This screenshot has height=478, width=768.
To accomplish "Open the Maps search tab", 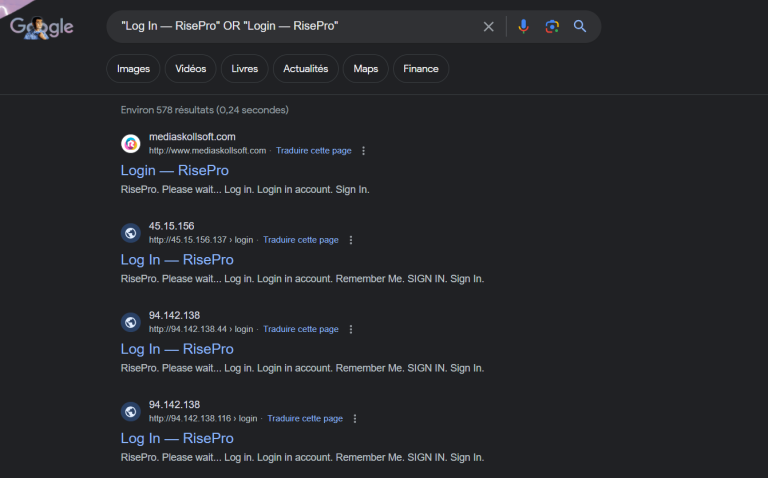I will point(365,69).
